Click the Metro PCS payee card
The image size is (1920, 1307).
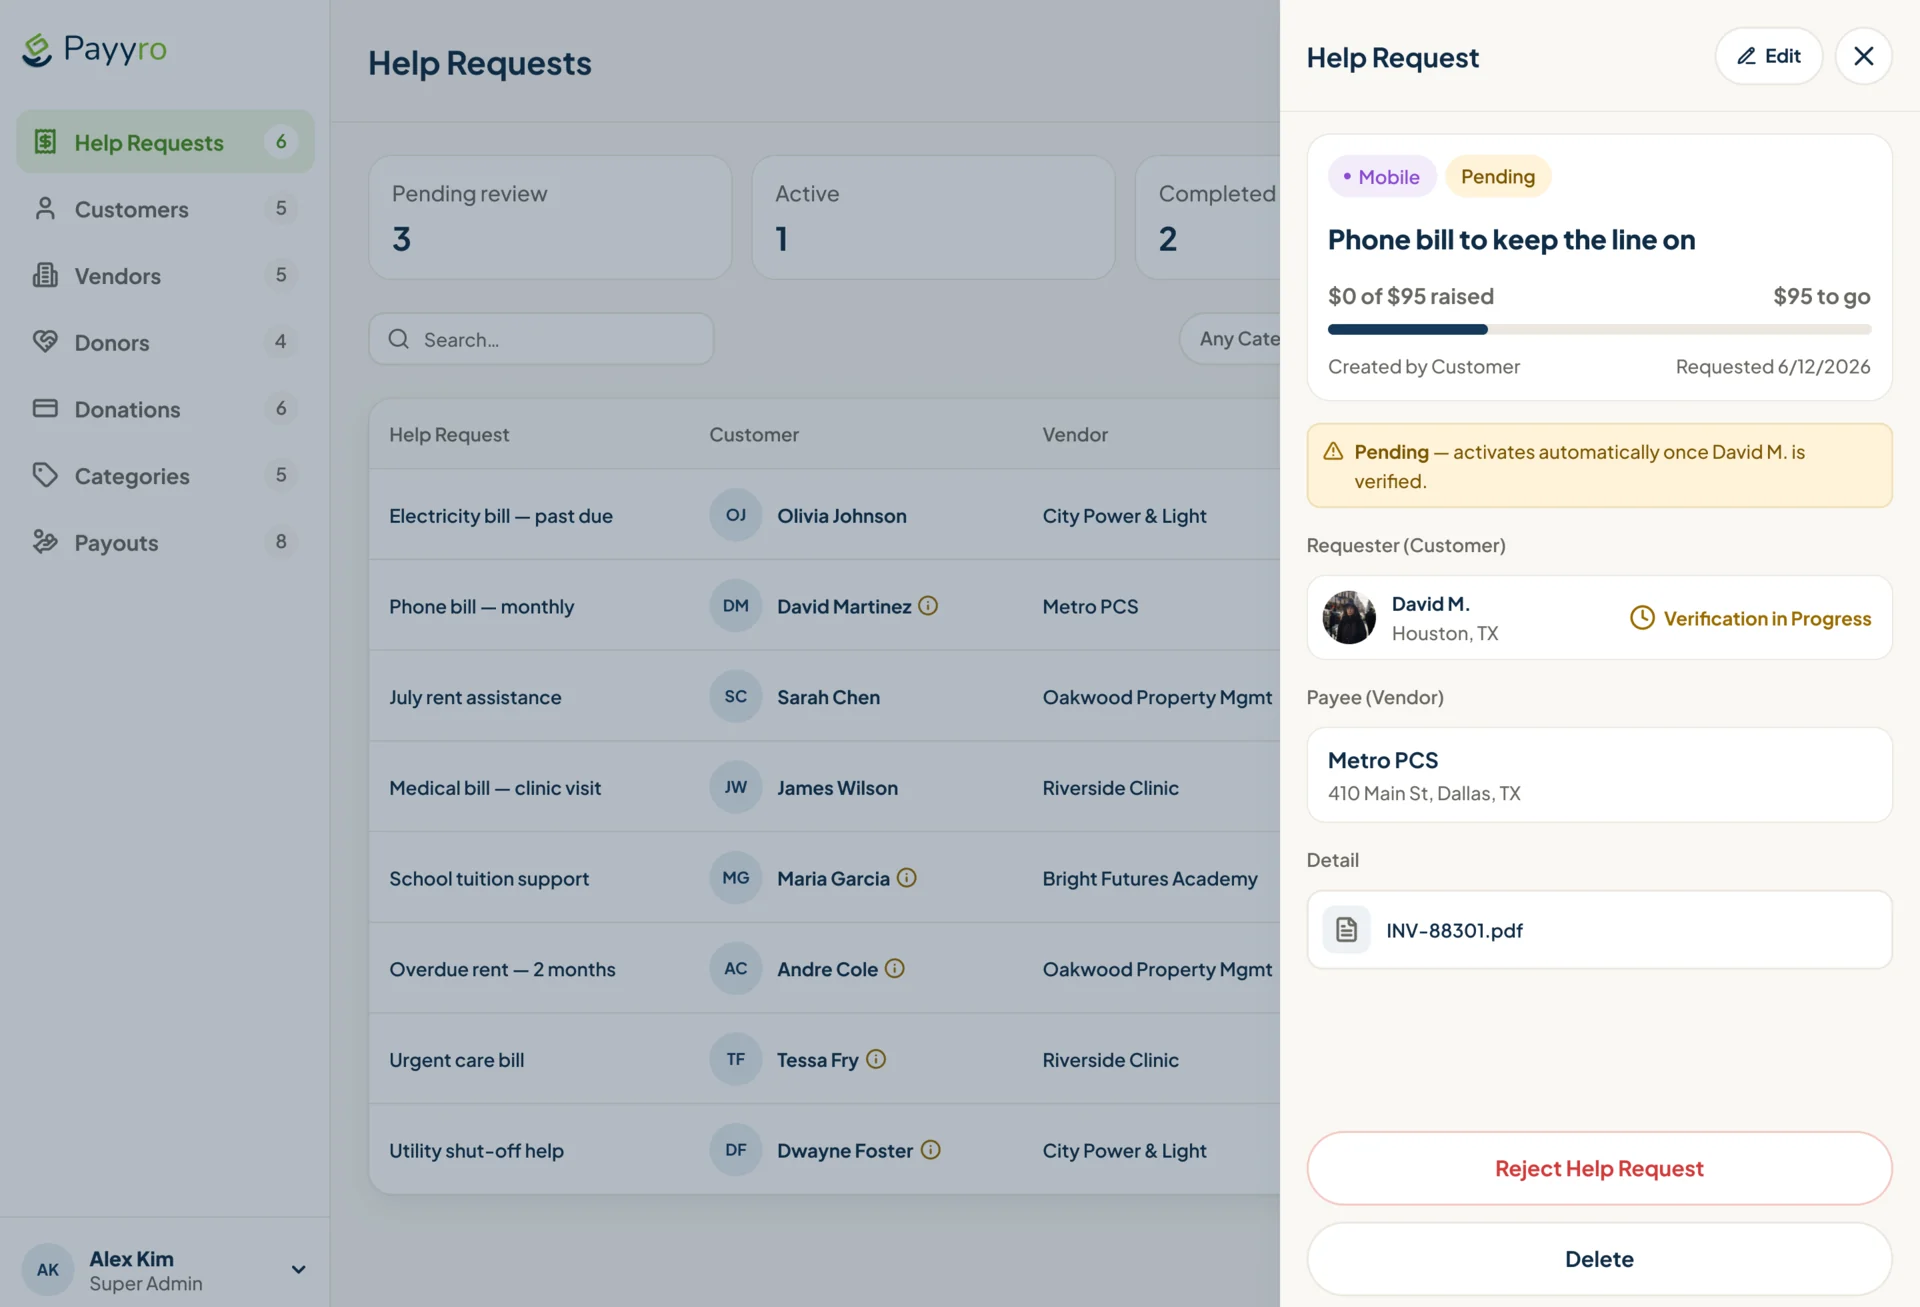1599,775
